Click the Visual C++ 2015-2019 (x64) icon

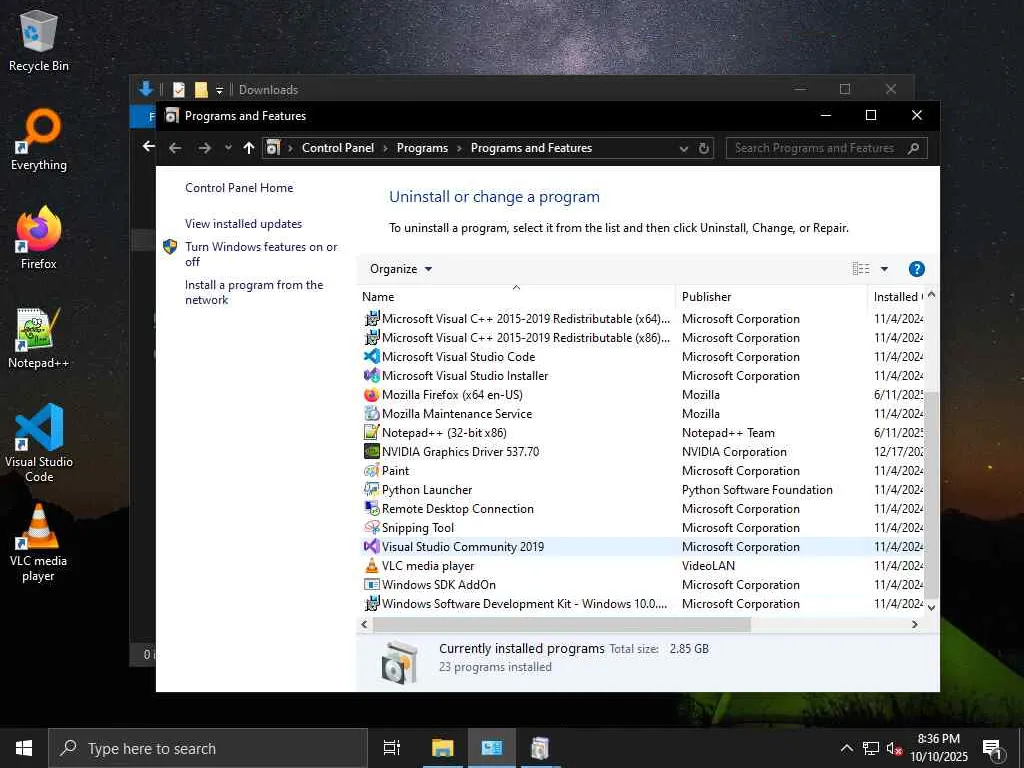pos(372,319)
